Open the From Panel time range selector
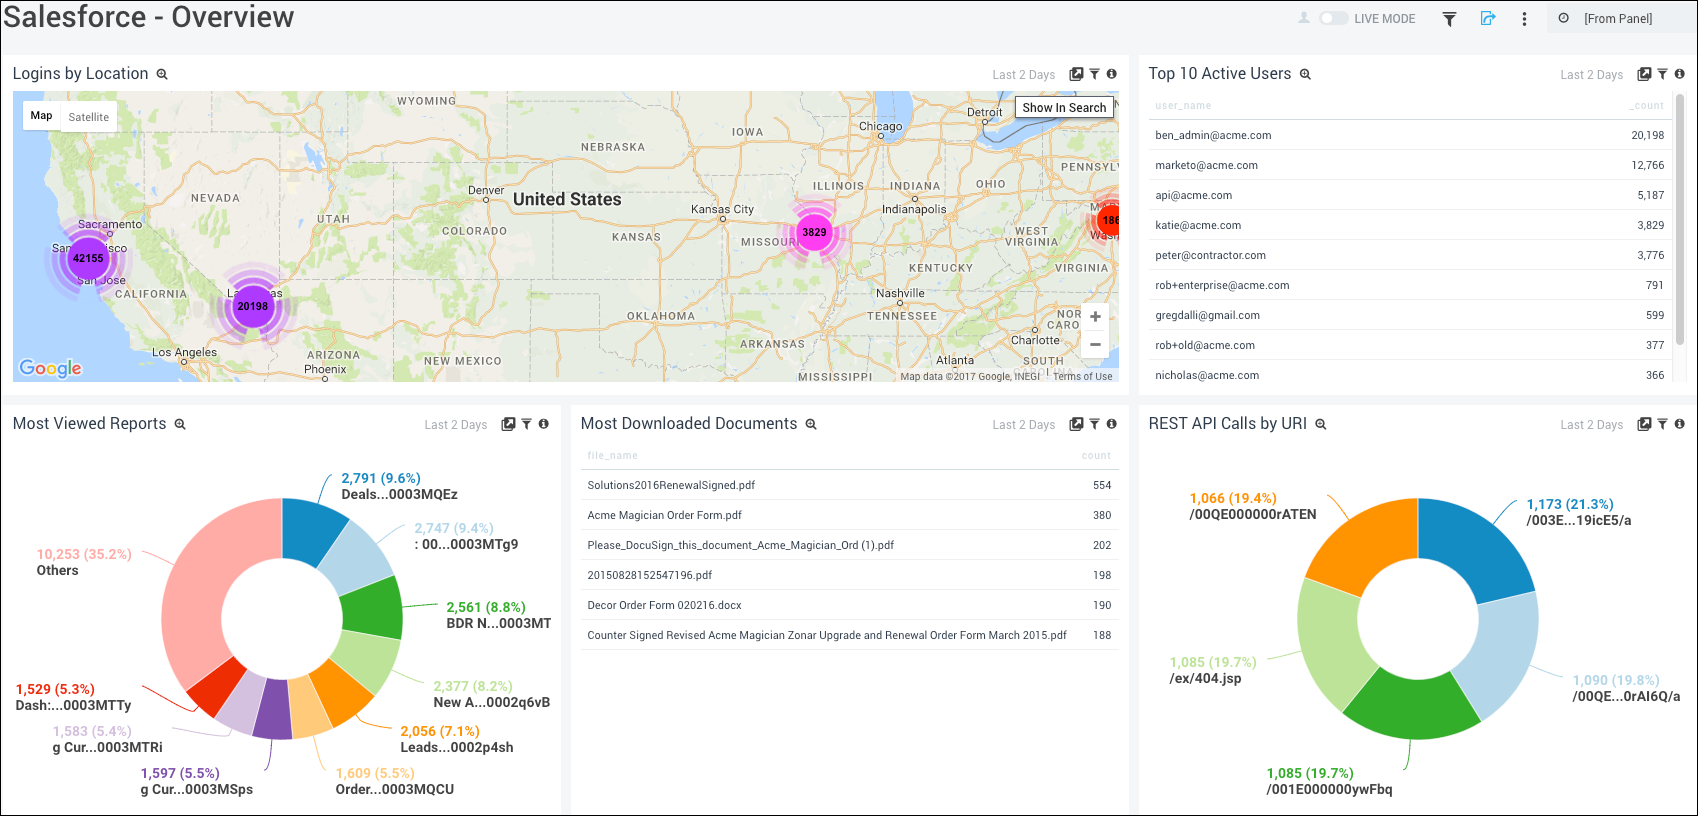1698x816 pixels. [1617, 19]
